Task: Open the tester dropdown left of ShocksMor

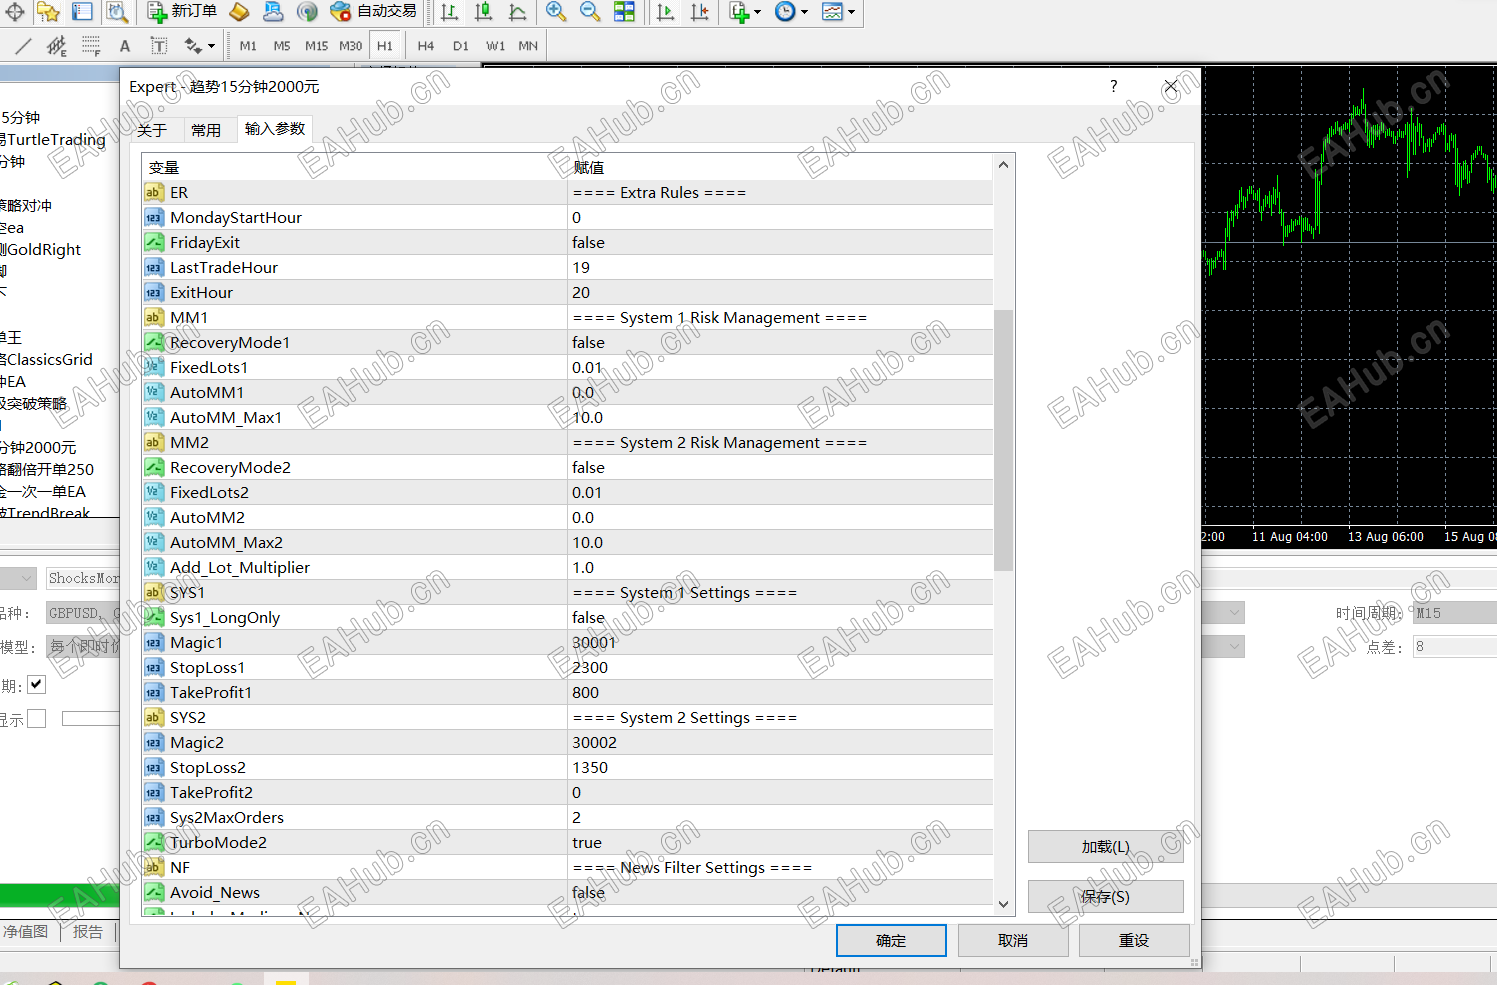Action: [18, 578]
